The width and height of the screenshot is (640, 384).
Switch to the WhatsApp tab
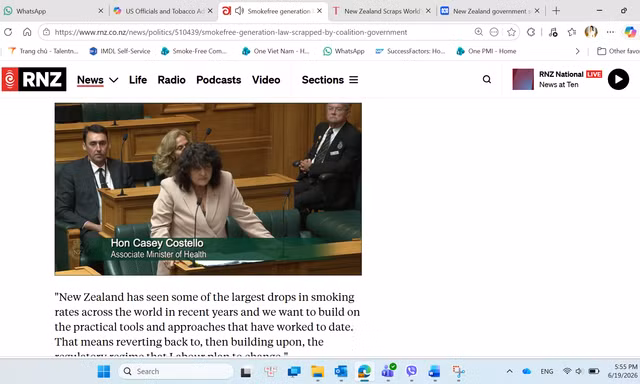(x=53, y=11)
